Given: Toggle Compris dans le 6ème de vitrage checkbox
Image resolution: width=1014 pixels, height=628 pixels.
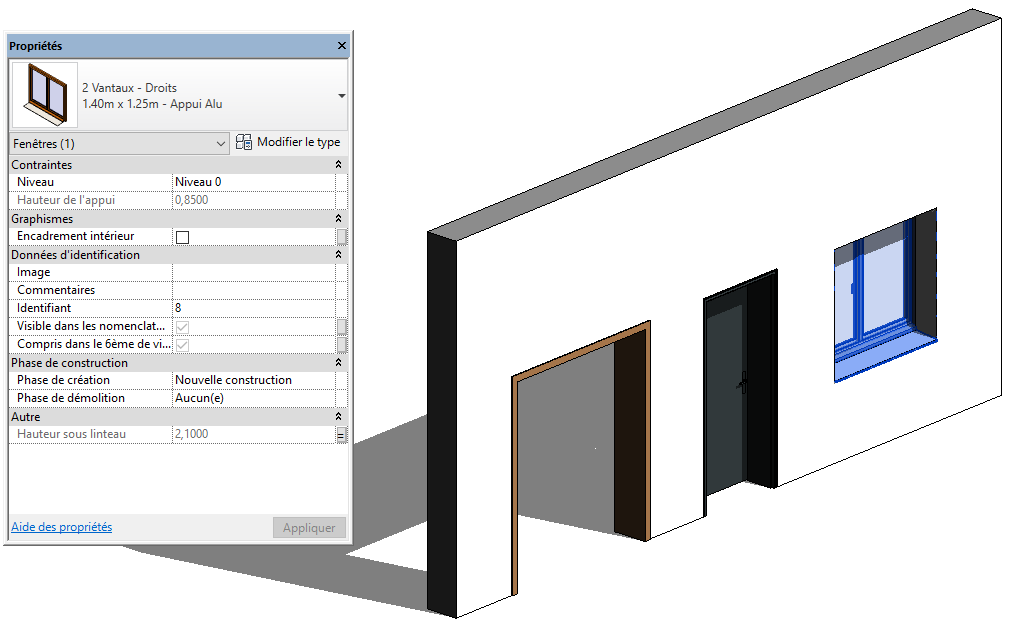Looking at the screenshot, I should coord(182,345).
